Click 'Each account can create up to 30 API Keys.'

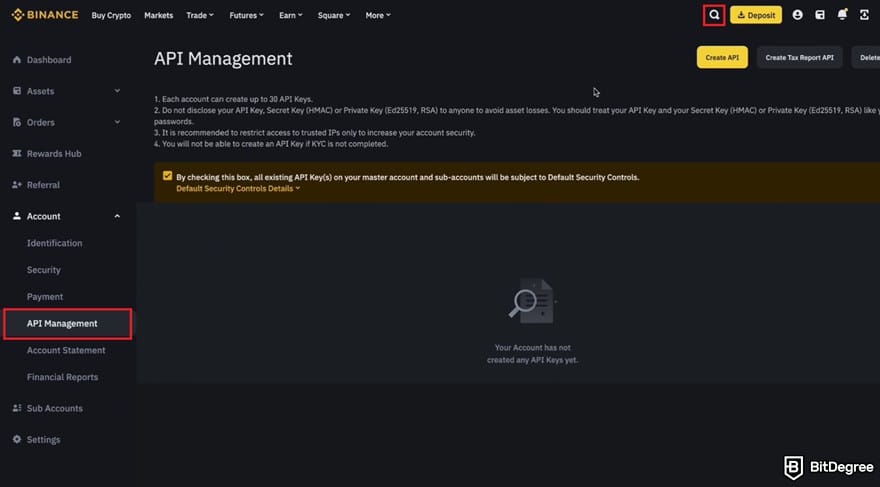click(233, 99)
